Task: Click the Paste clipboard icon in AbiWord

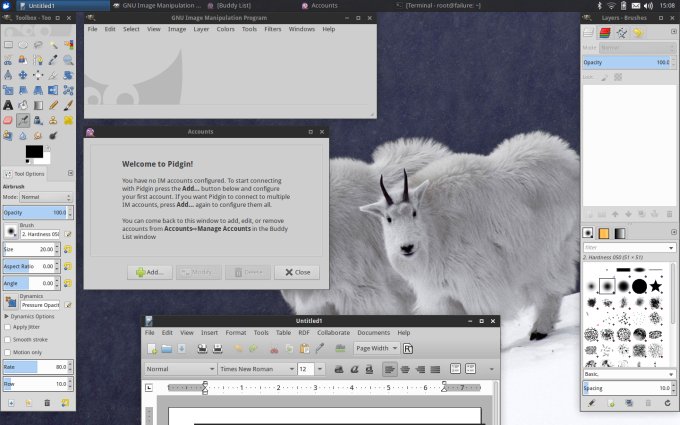Action: click(305, 349)
